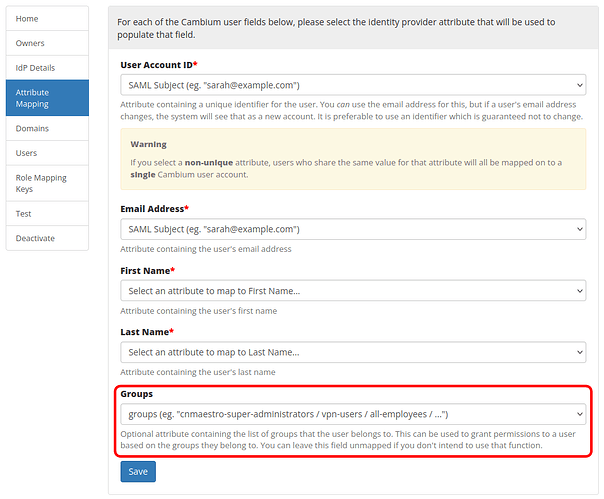
Task: Open the Email Address attribute dropdown
Action: pyautogui.click(x=352, y=230)
